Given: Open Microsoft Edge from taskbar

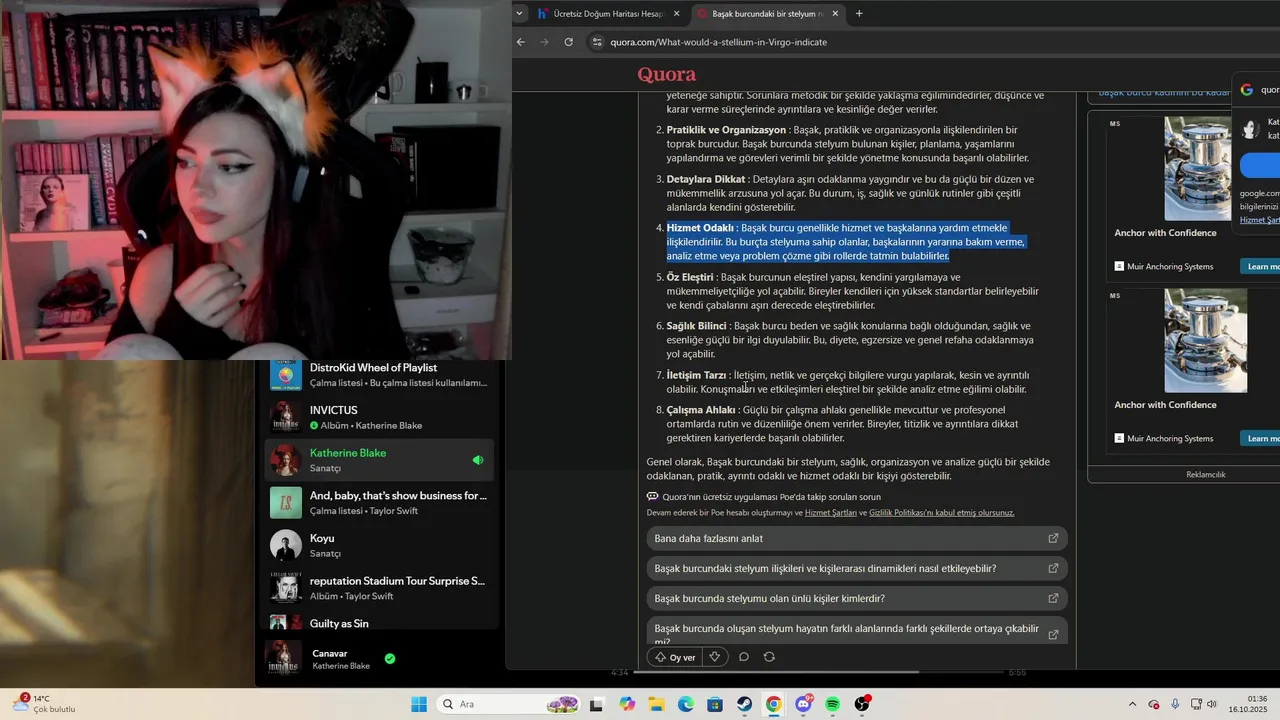Looking at the screenshot, I should [686, 704].
